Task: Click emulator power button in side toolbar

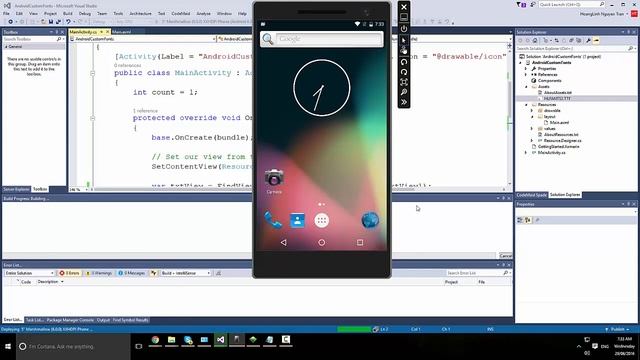Action: click(x=404, y=29)
